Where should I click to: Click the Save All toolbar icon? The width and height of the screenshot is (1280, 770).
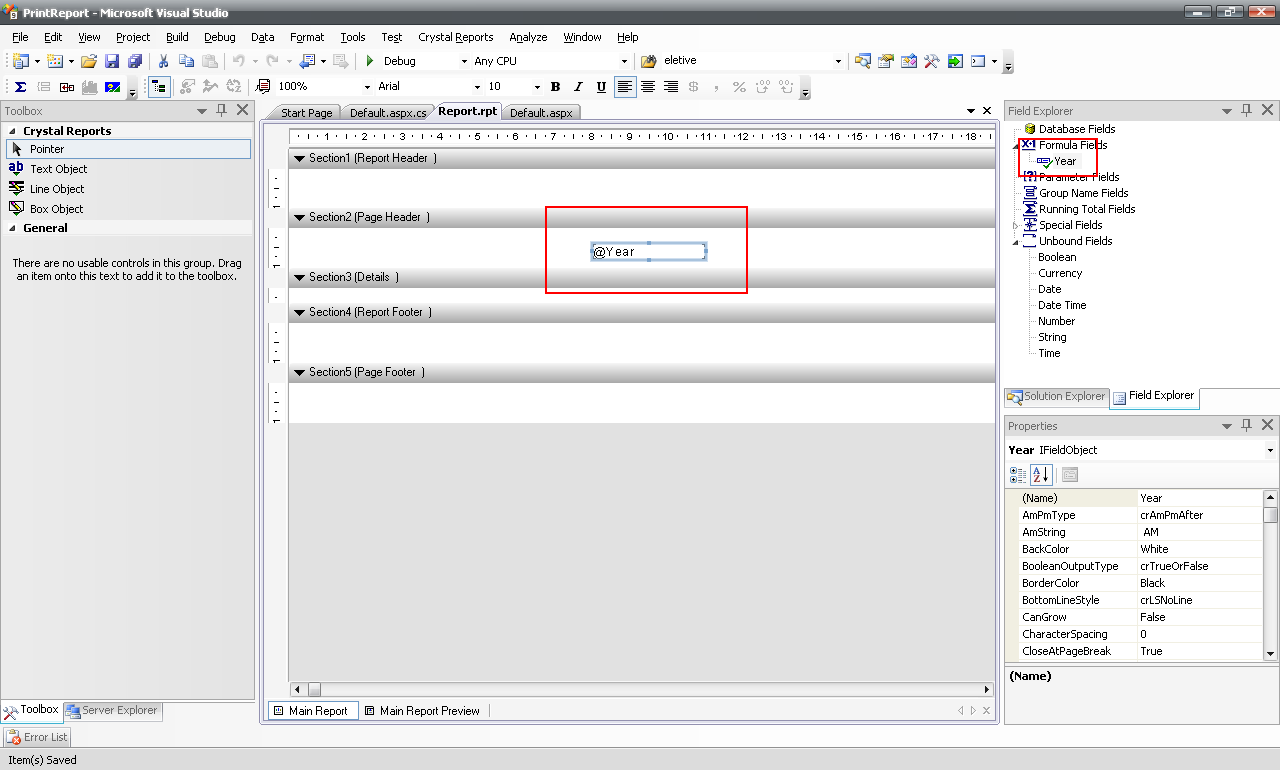click(134, 61)
